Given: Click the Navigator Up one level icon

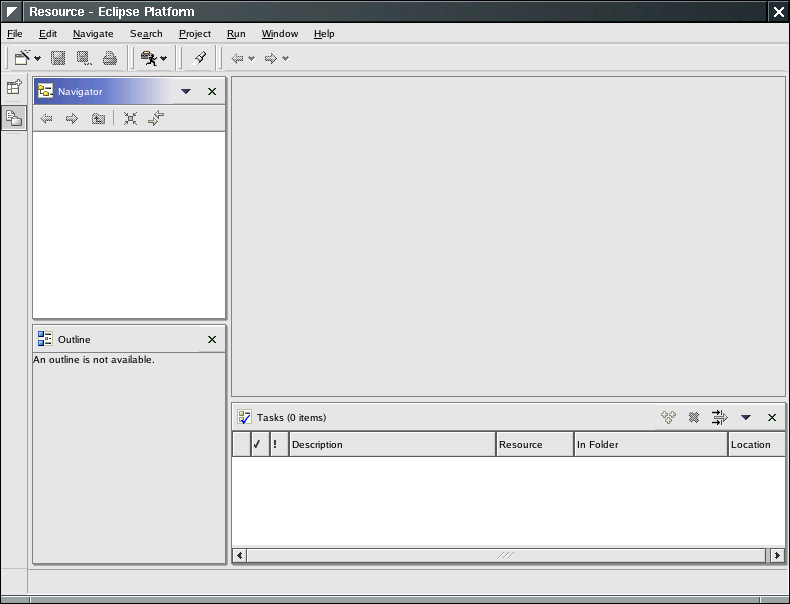Looking at the screenshot, I should [98, 118].
